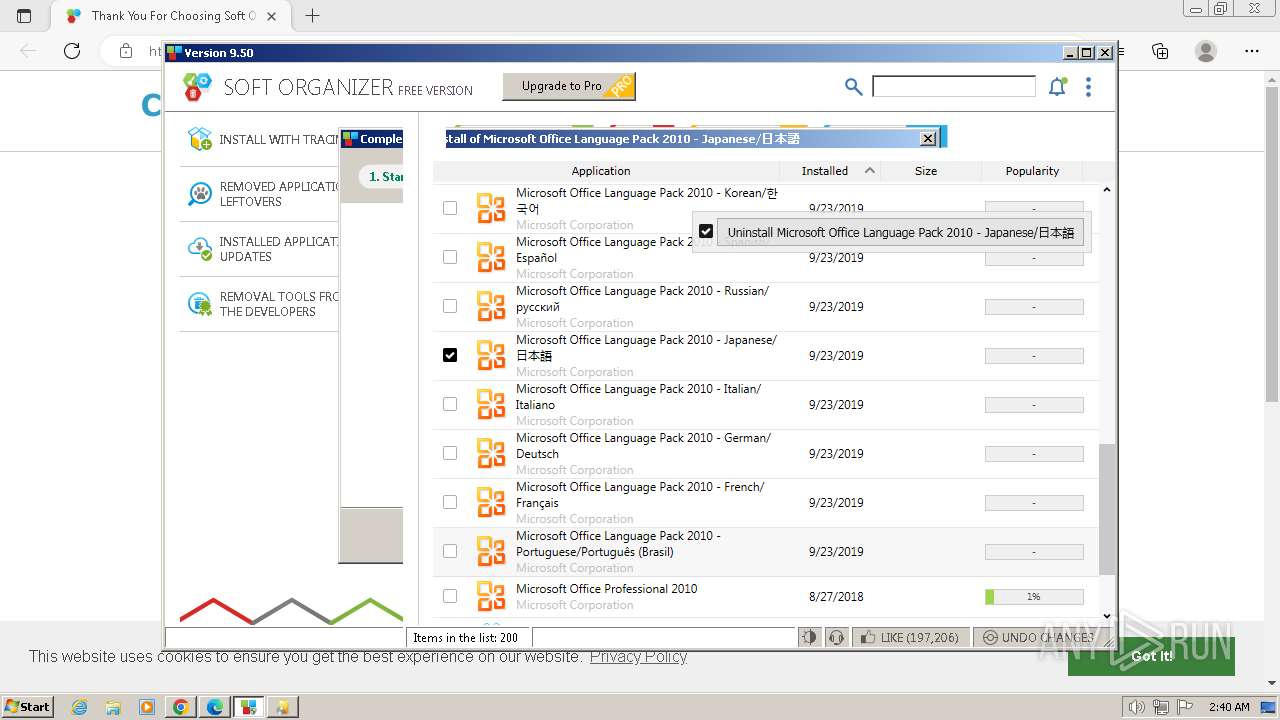Open the Privacy Policy link
Viewport: 1280px width, 720px height.
tap(638, 656)
